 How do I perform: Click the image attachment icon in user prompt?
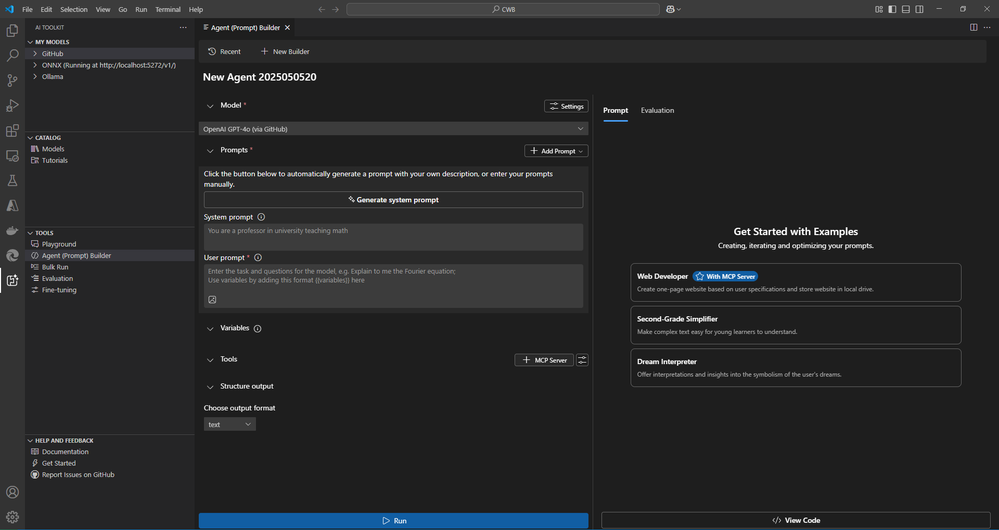click(212, 299)
